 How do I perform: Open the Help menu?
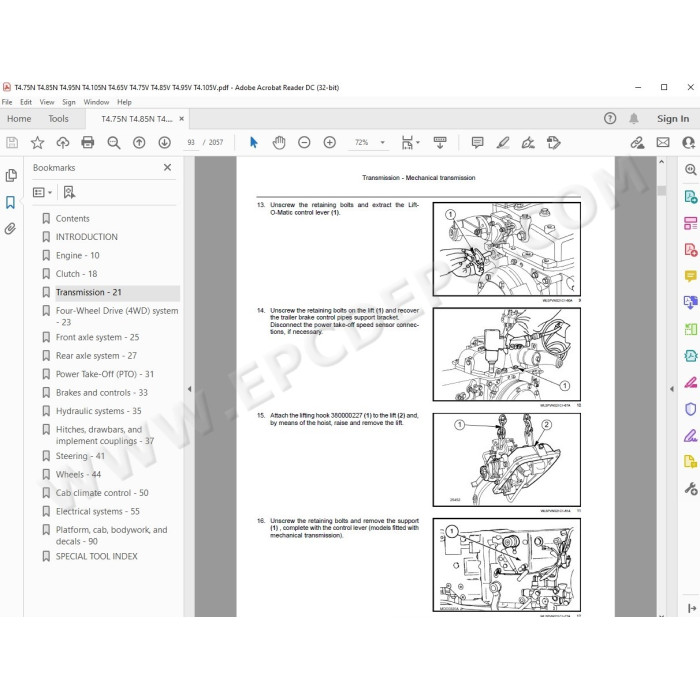pos(124,102)
